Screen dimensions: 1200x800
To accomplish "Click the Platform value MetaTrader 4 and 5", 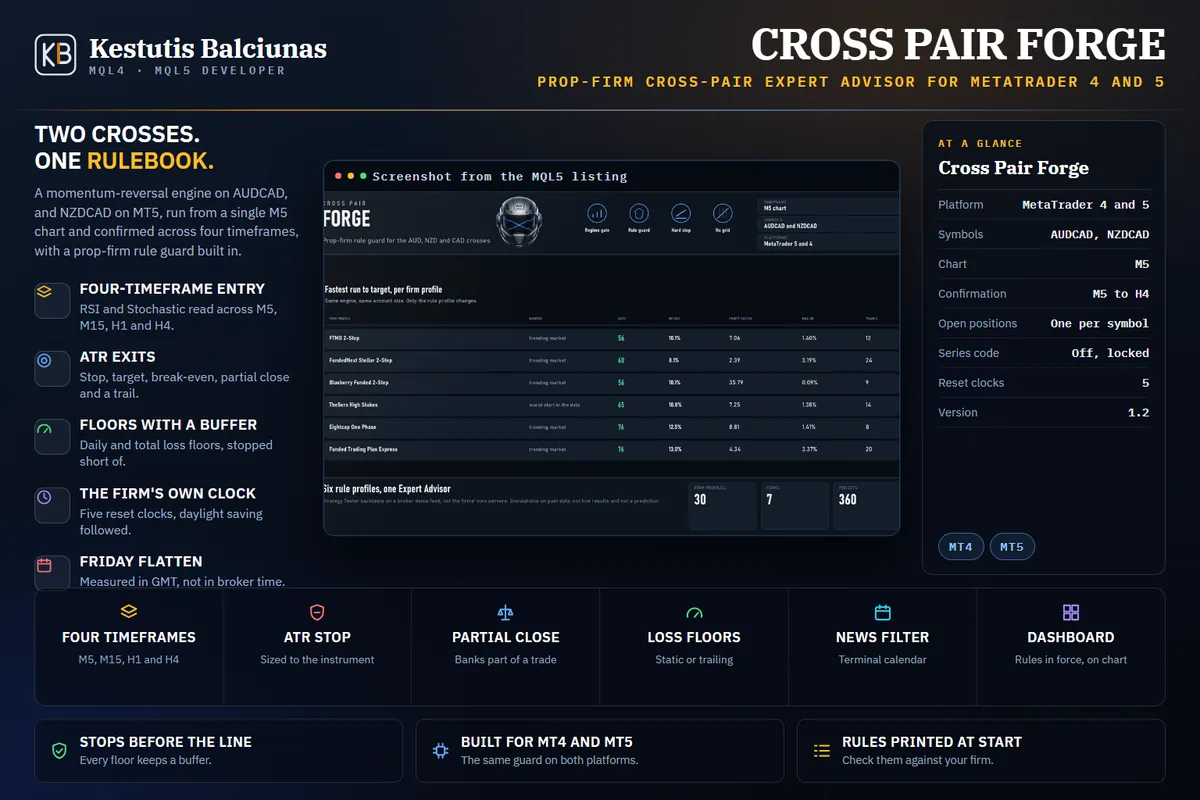I will pyautogui.click(x=1085, y=205).
